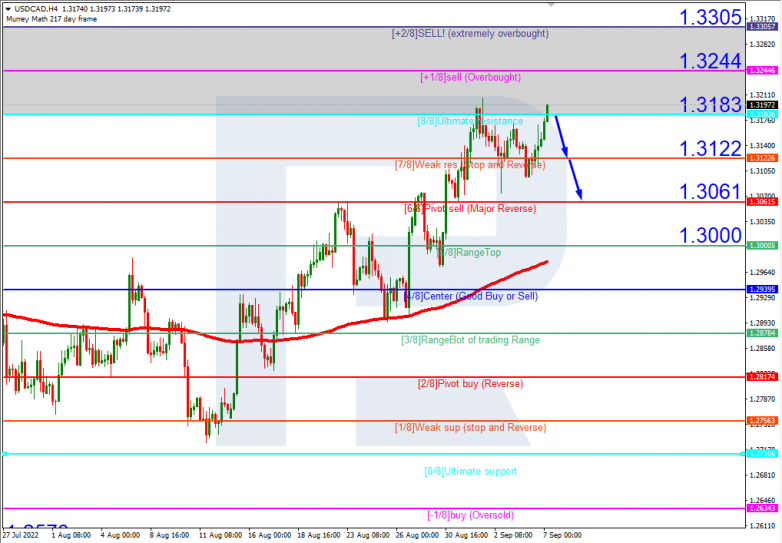Click the orange 1.31226 price tag
The width and height of the screenshot is (782, 543).
763,158
